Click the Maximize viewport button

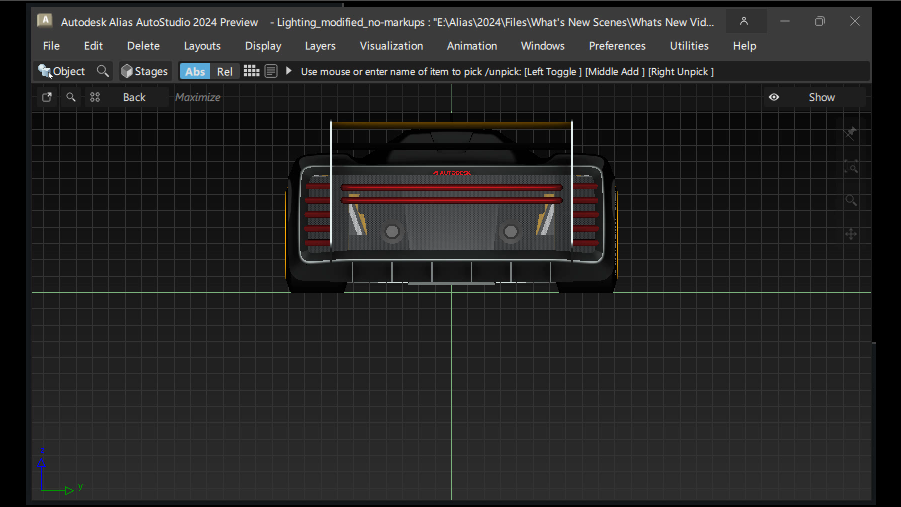tap(197, 97)
